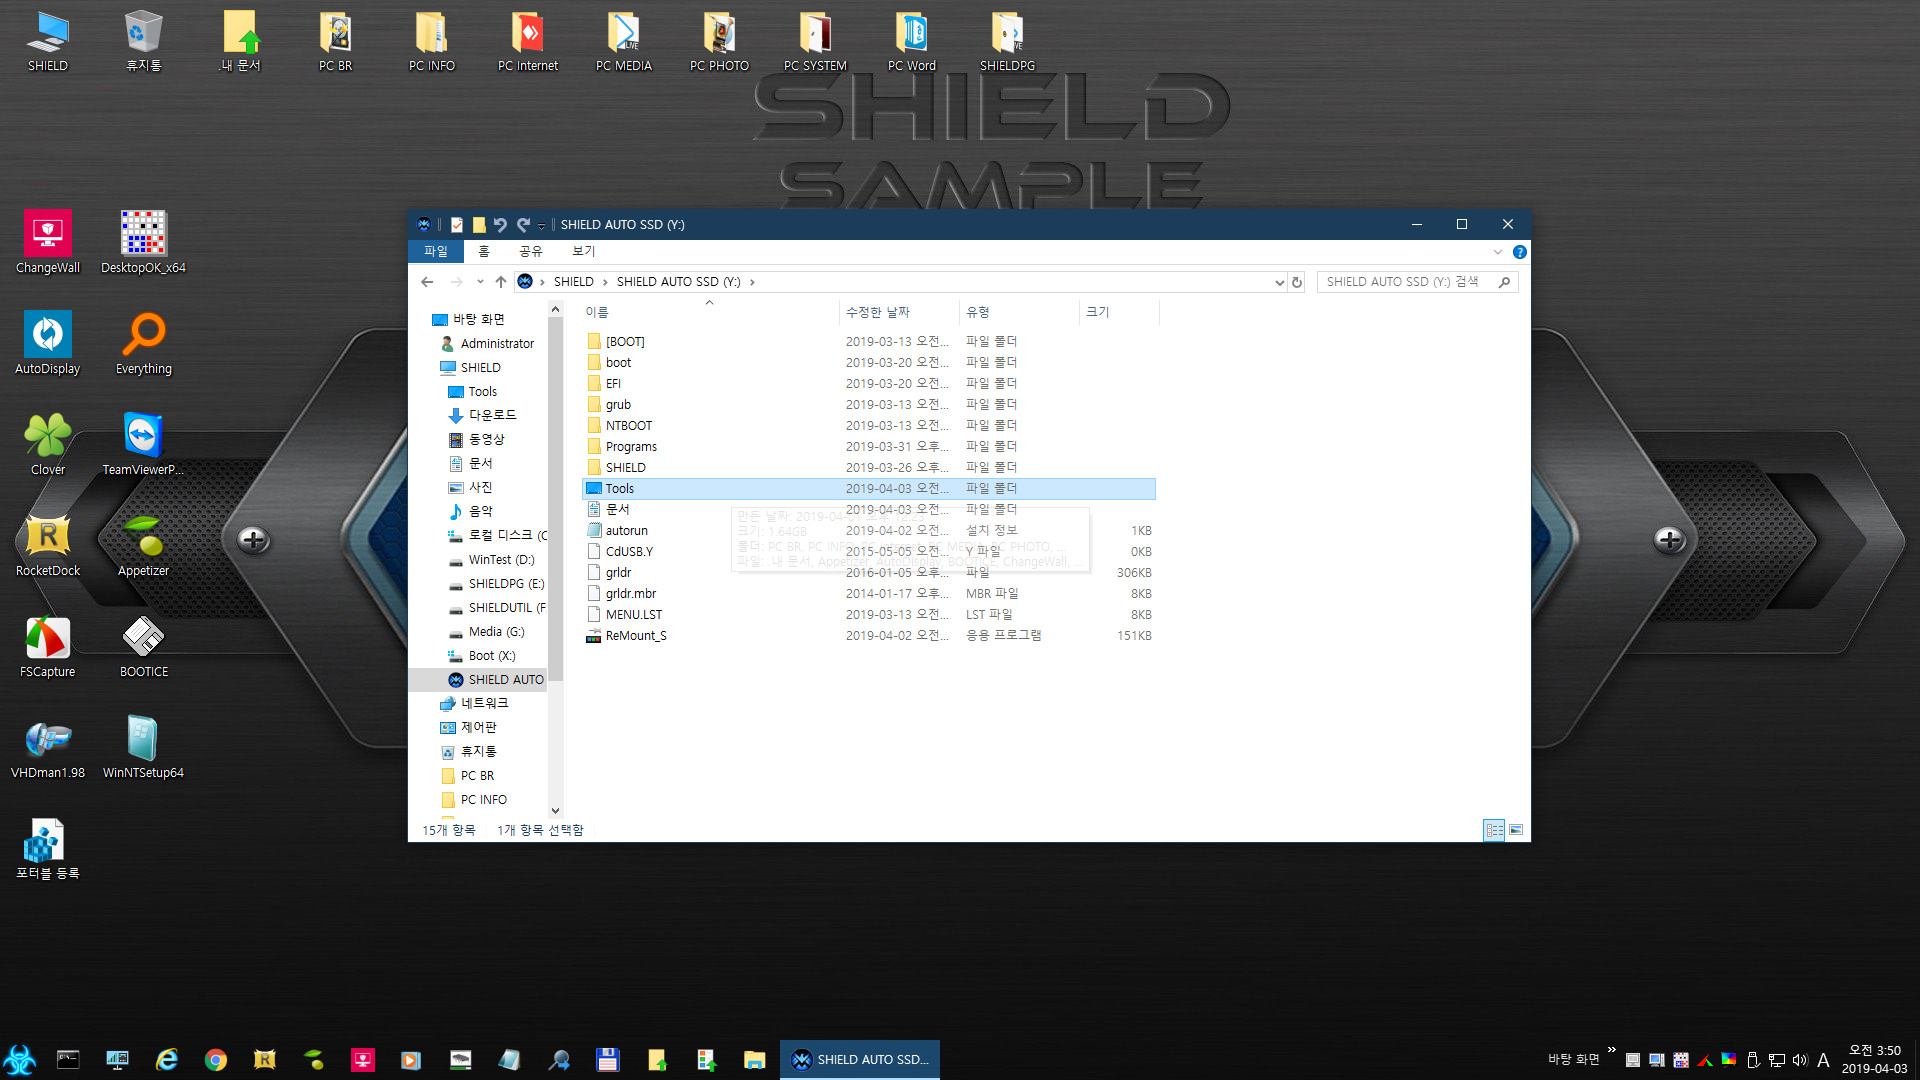The height and width of the screenshot is (1080, 1920).
Task: Launch FSCapture from the desktop
Action: point(47,646)
